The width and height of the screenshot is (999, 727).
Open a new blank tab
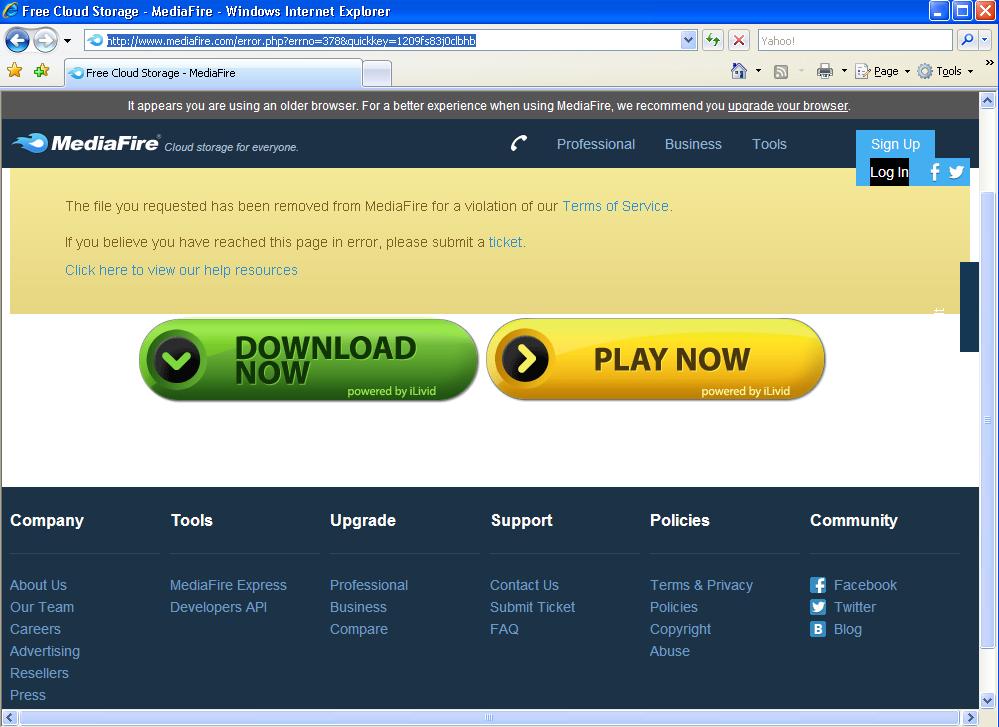tap(377, 73)
